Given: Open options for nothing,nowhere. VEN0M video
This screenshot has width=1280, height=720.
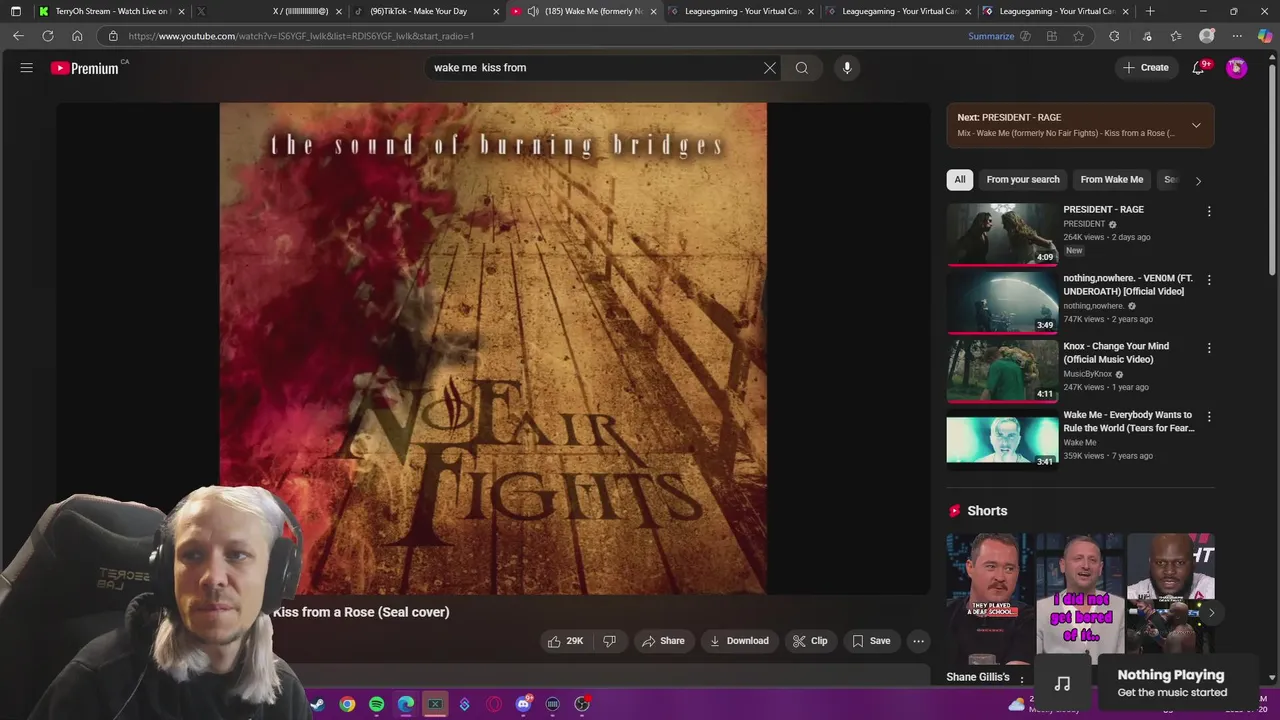Looking at the screenshot, I should coord(1209,280).
